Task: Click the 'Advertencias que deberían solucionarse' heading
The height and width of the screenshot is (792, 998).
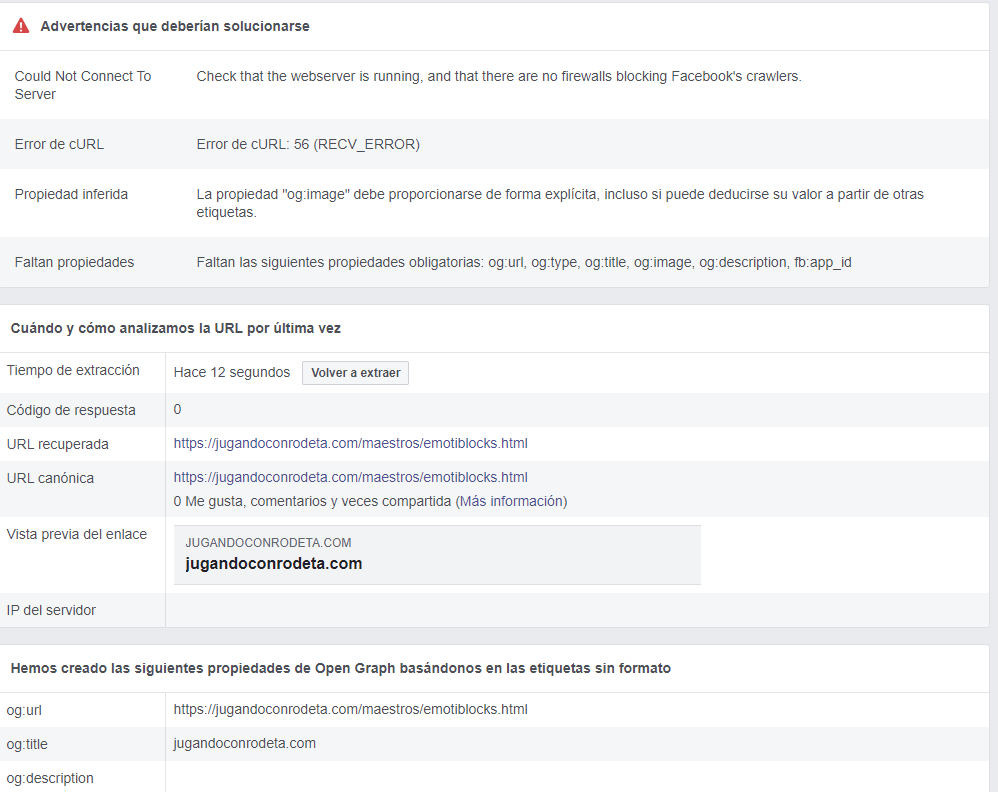Action: [x=175, y=26]
